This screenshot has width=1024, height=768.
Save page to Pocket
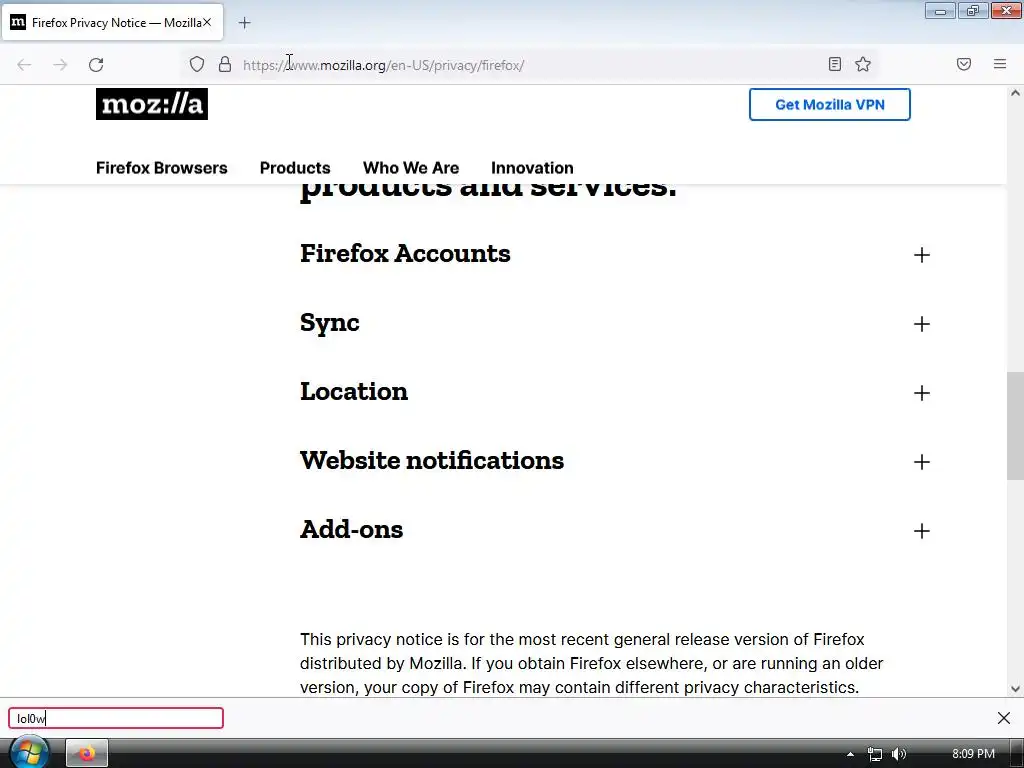click(x=964, y=64)
